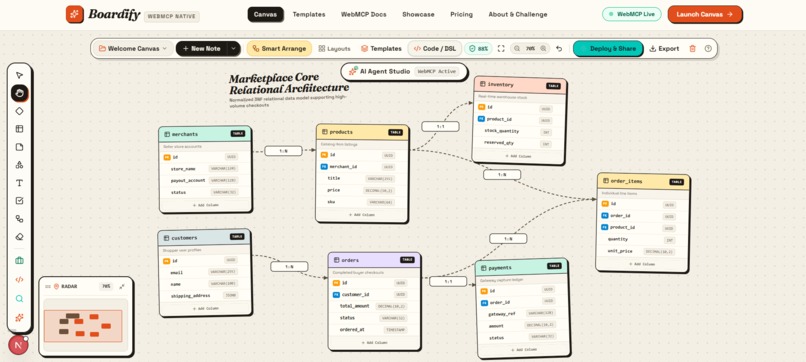Select the pointer arrow tool

point(20,75)
